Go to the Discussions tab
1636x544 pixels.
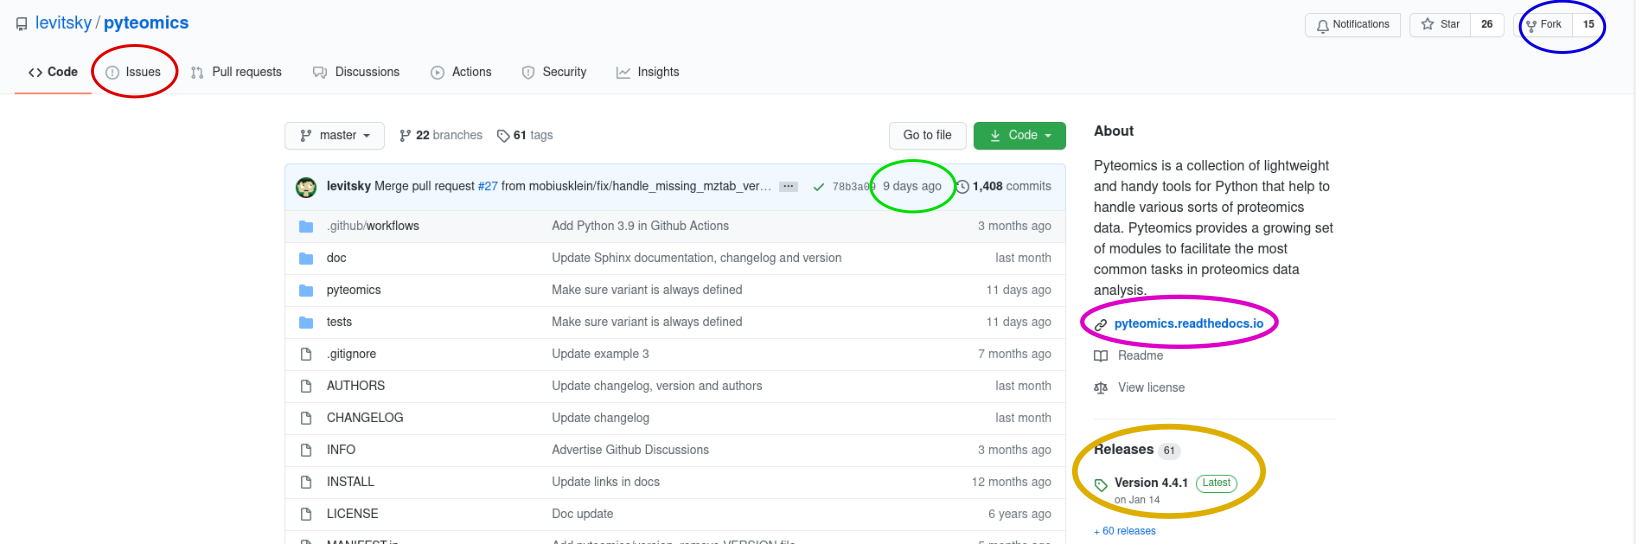coord(356,72)
